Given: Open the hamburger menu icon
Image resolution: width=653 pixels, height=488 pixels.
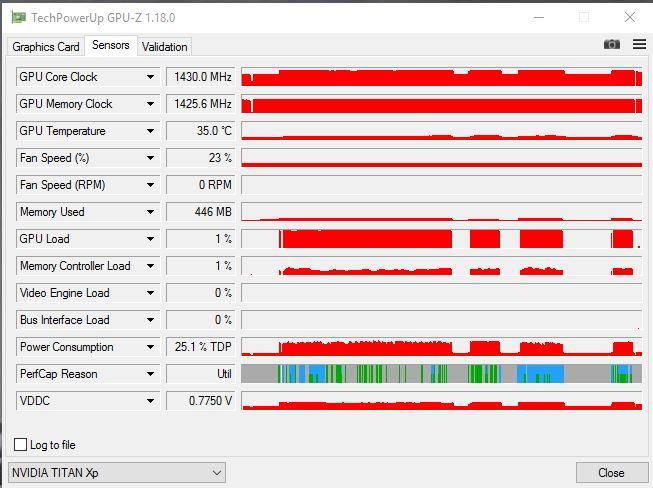Looking at the screenshot, I should pyautogui.click(x=639, y=44).
